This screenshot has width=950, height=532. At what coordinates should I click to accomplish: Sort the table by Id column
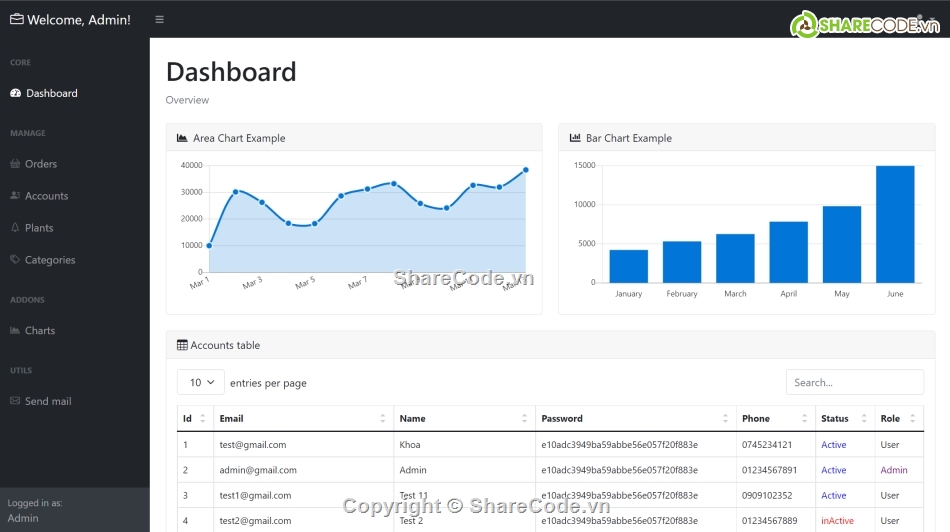pos(194,418)
